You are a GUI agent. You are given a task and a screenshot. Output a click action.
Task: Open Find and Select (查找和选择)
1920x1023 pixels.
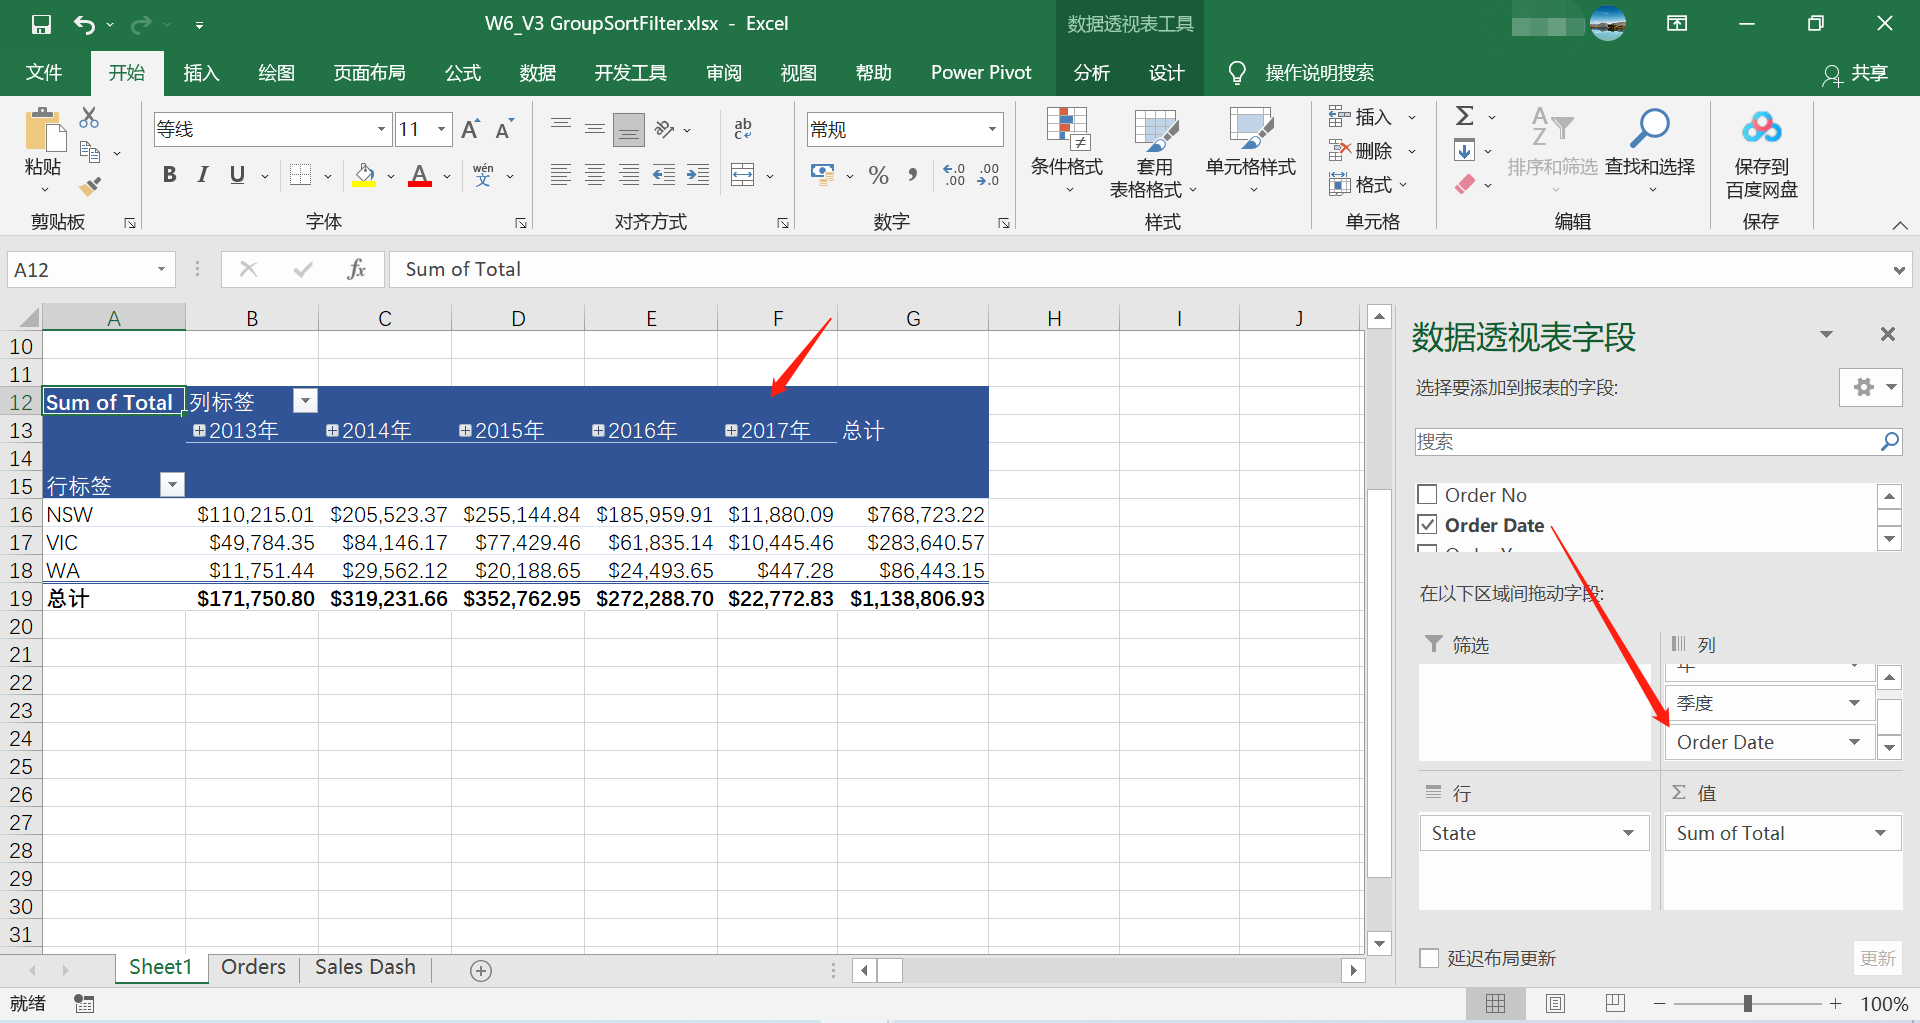click(1649, 151)
